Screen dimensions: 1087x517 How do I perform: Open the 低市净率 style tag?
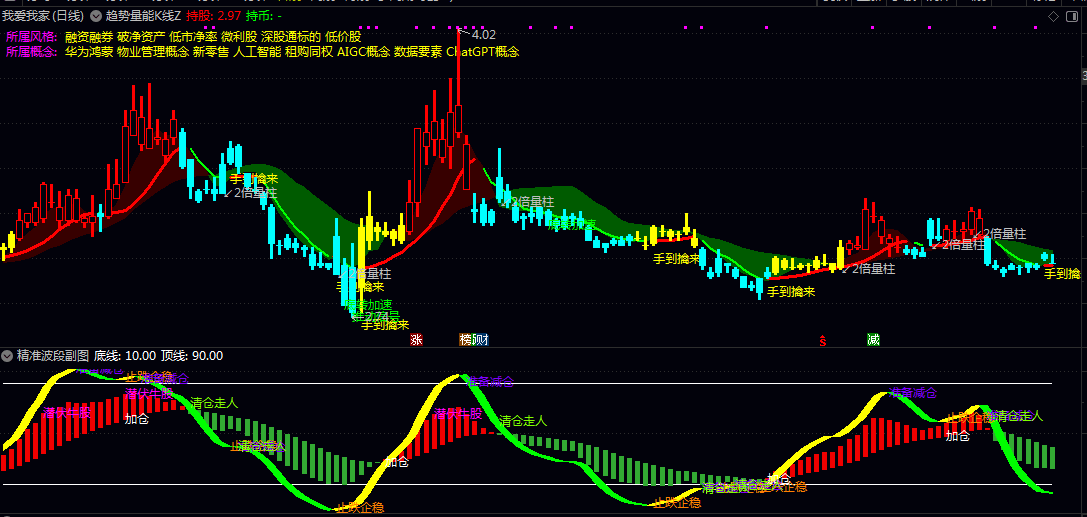click(193, 36)
